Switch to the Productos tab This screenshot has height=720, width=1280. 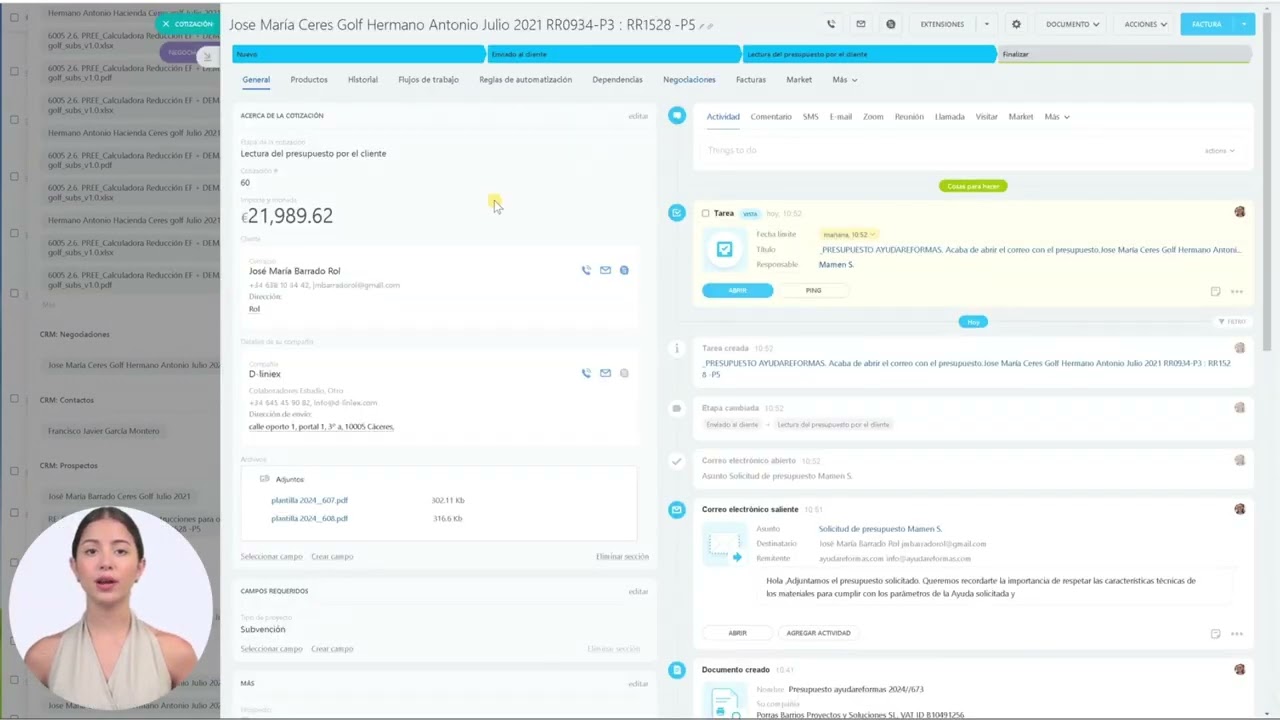(x=309, y=80)
